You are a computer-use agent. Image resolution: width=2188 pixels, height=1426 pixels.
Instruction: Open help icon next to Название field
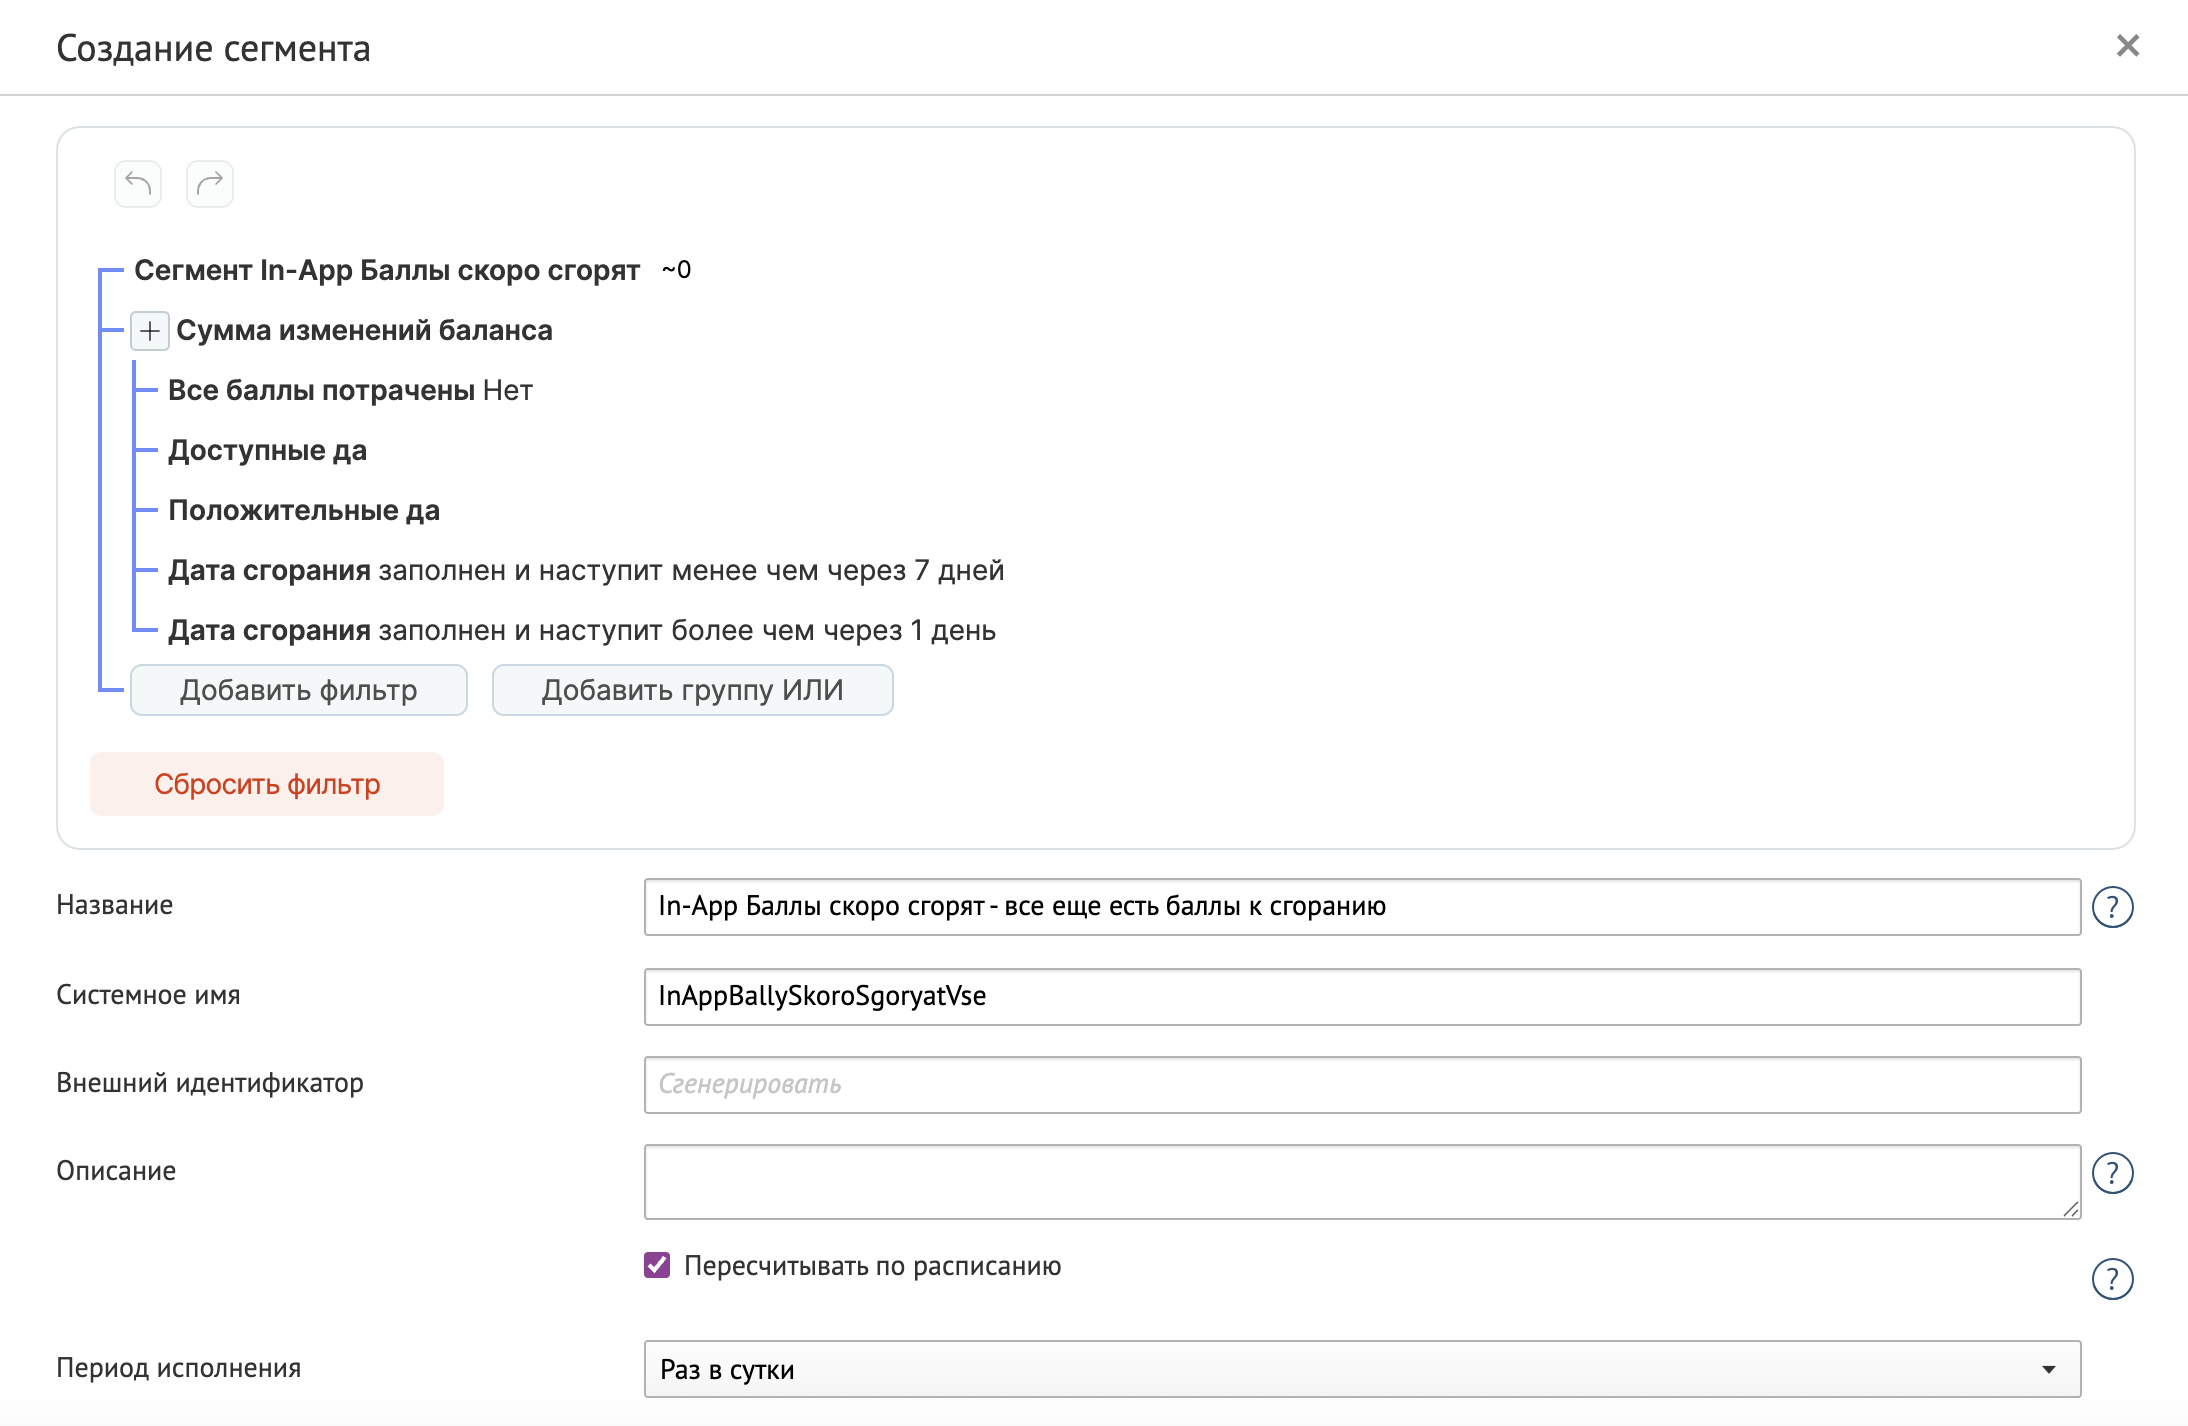2113,907
